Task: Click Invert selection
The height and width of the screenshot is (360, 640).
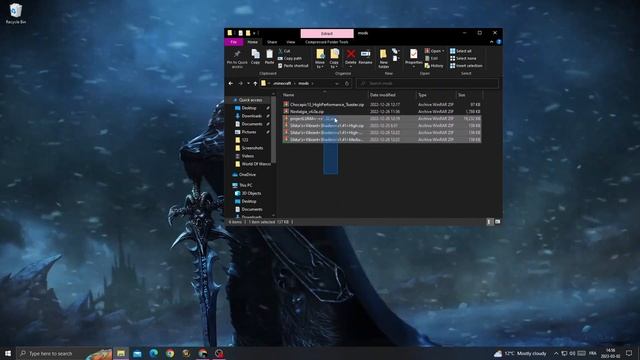Action: pos(466,66)
